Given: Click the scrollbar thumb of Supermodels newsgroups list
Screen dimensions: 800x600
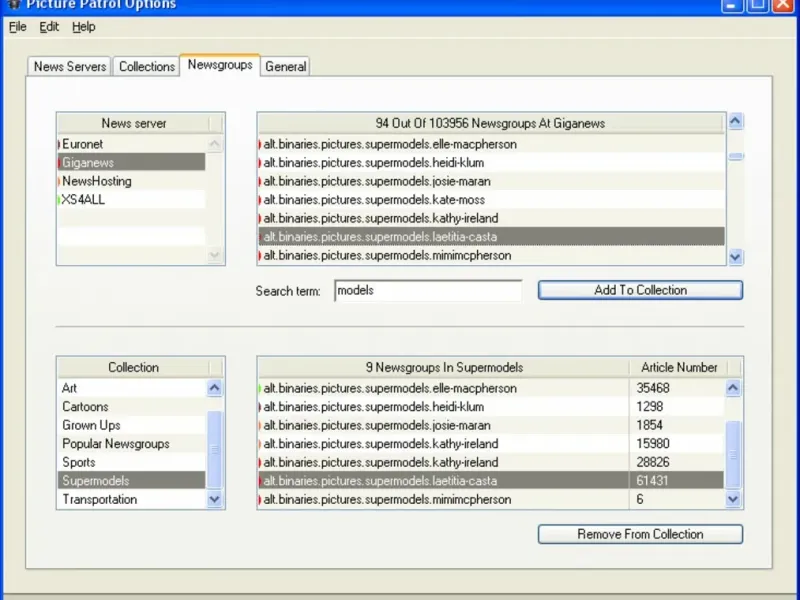Looking at the screenshot, I should tap(734, 453).
